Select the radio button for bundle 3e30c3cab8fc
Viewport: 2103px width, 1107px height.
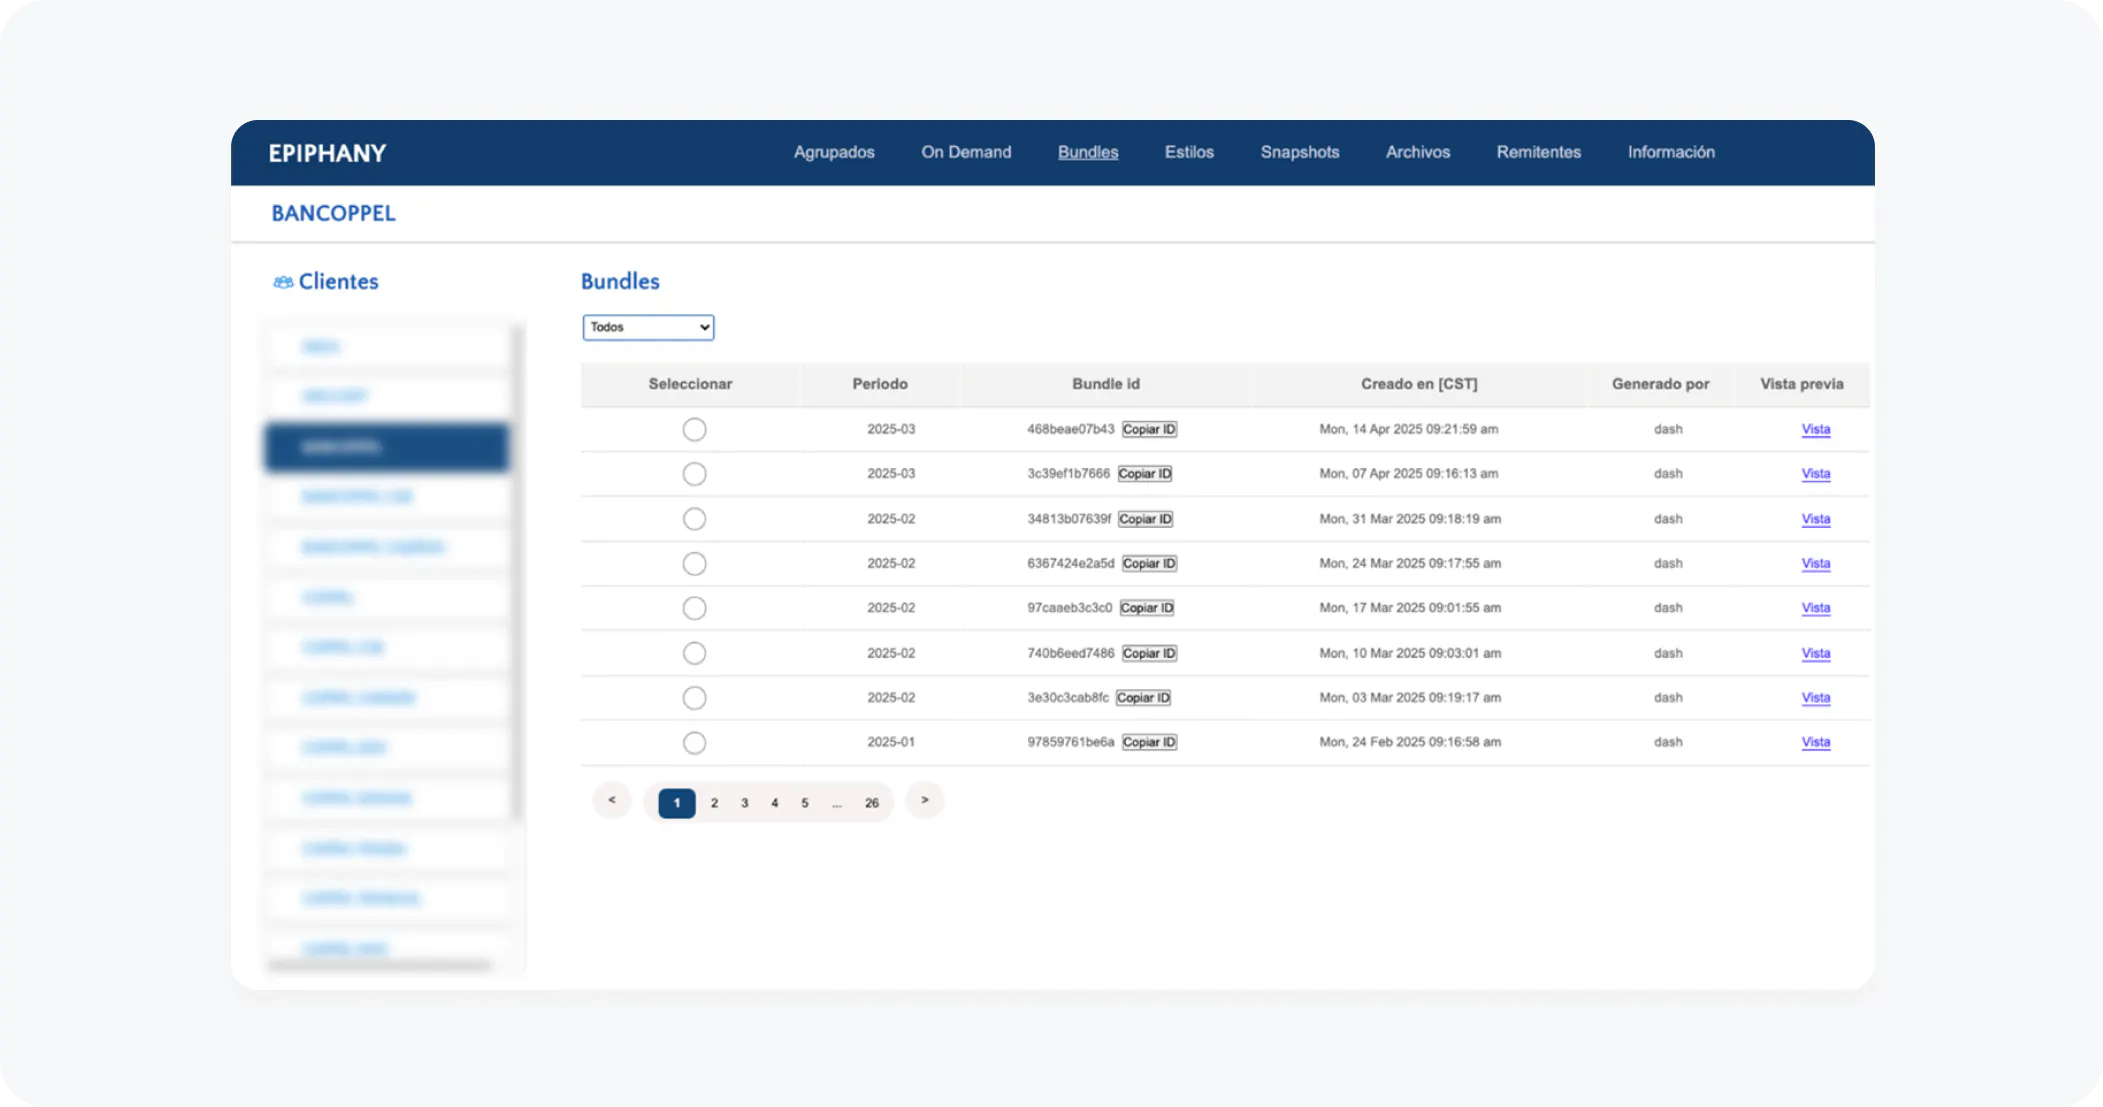694,698
